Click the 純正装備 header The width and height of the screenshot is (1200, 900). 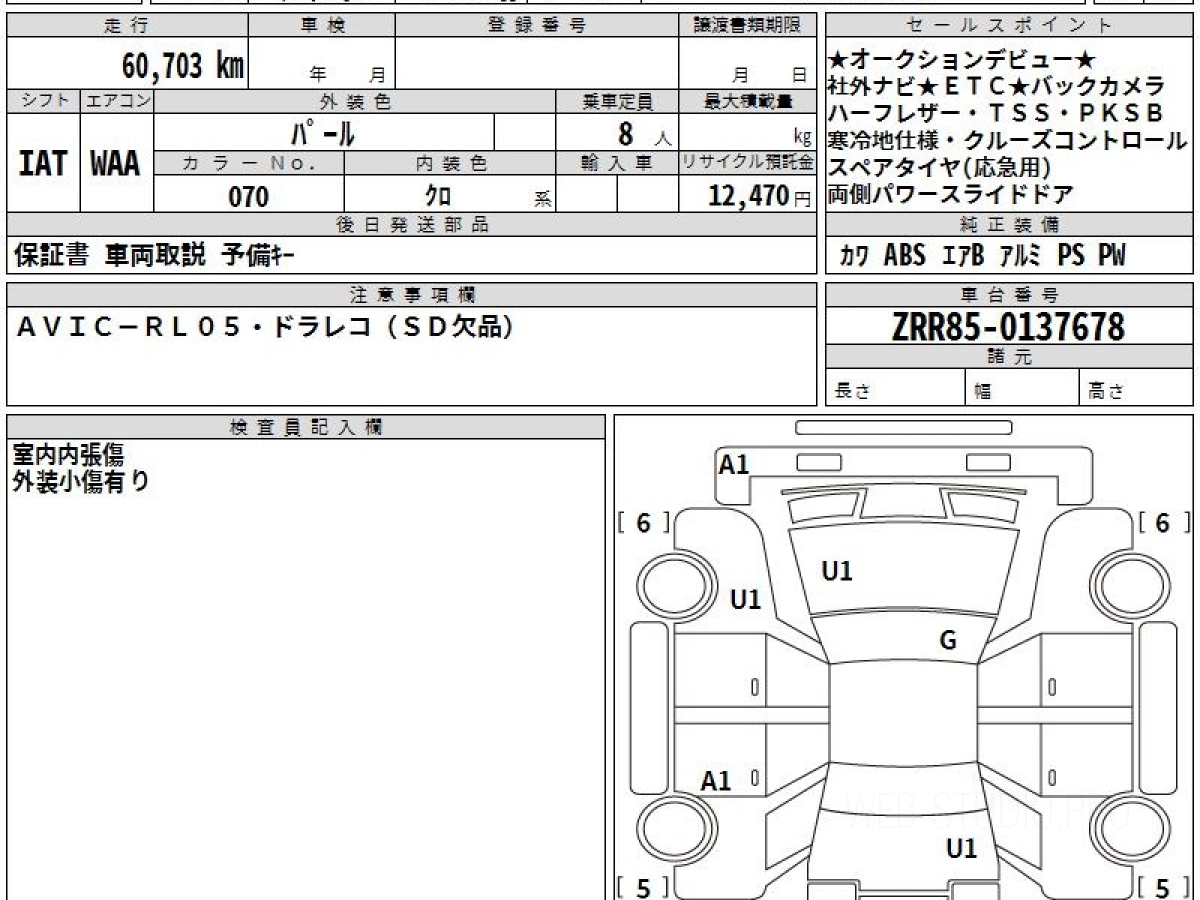[x=1009, y=225]
